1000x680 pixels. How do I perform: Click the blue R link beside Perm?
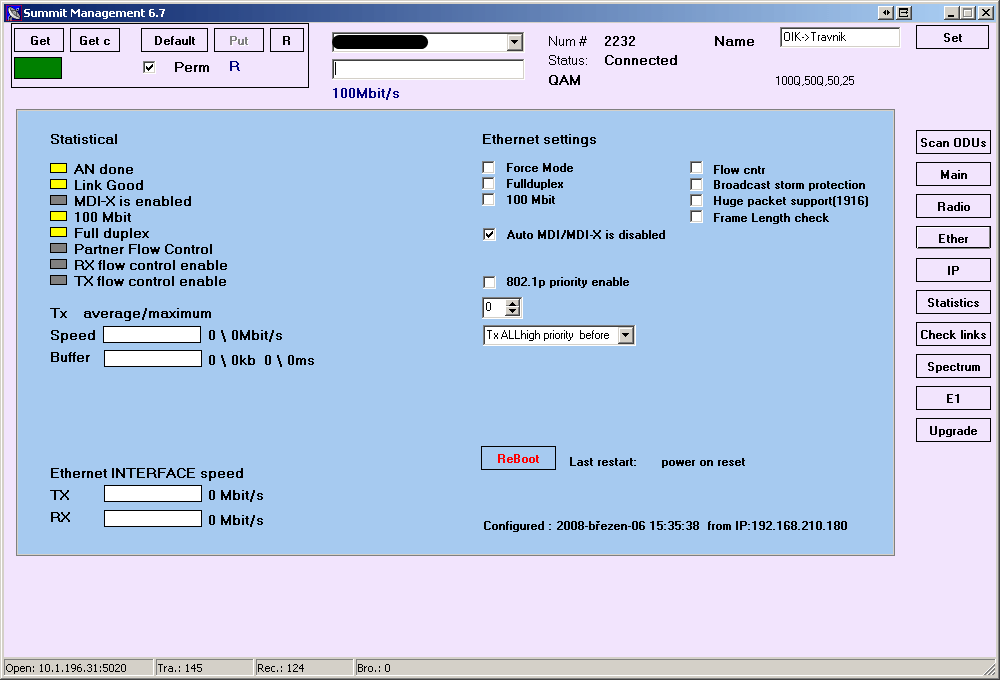tap(235, 66)
